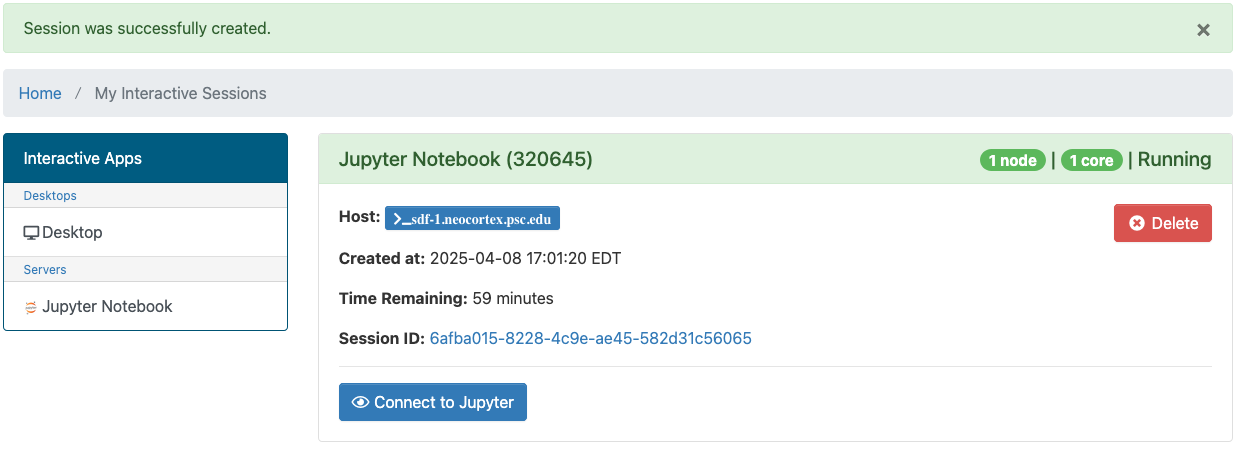Click the Running status label
This screenshot has width=1254, height=454.
coord(1174,159)
